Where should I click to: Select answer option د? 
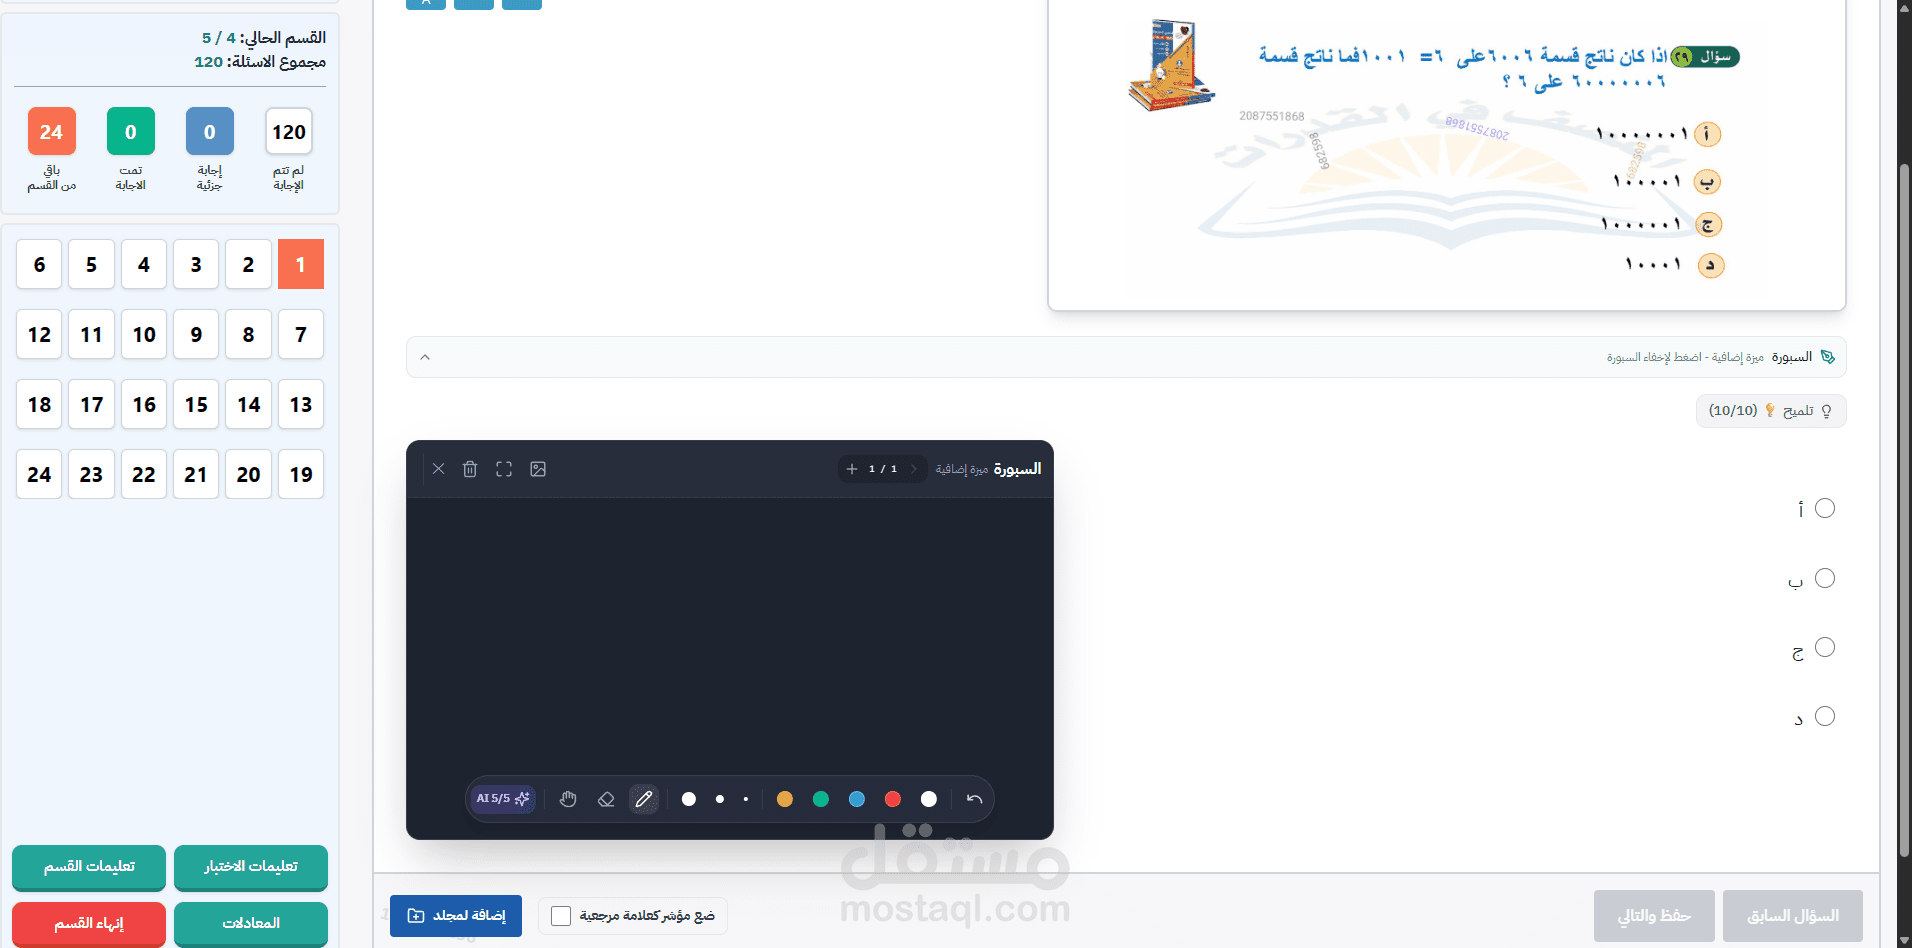pos(1825,716)
